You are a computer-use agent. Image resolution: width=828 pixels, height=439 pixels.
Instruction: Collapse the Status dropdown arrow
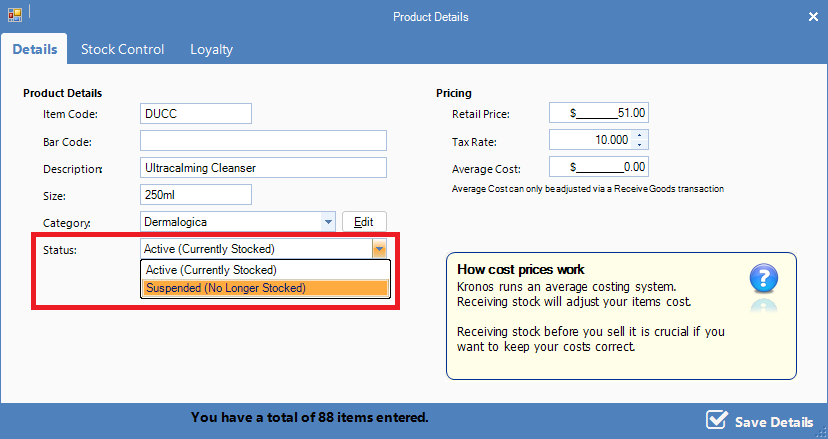[379, 249]
